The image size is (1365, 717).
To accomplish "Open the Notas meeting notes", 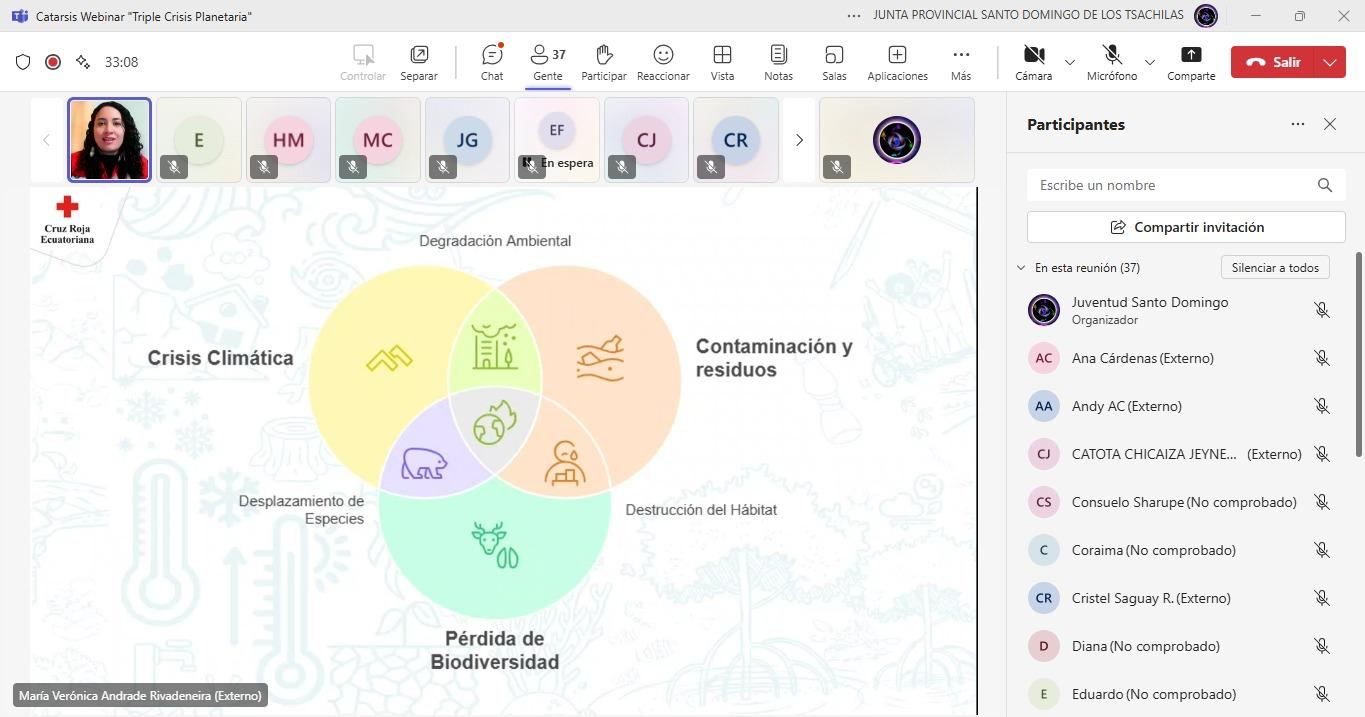I will point(778,61).
